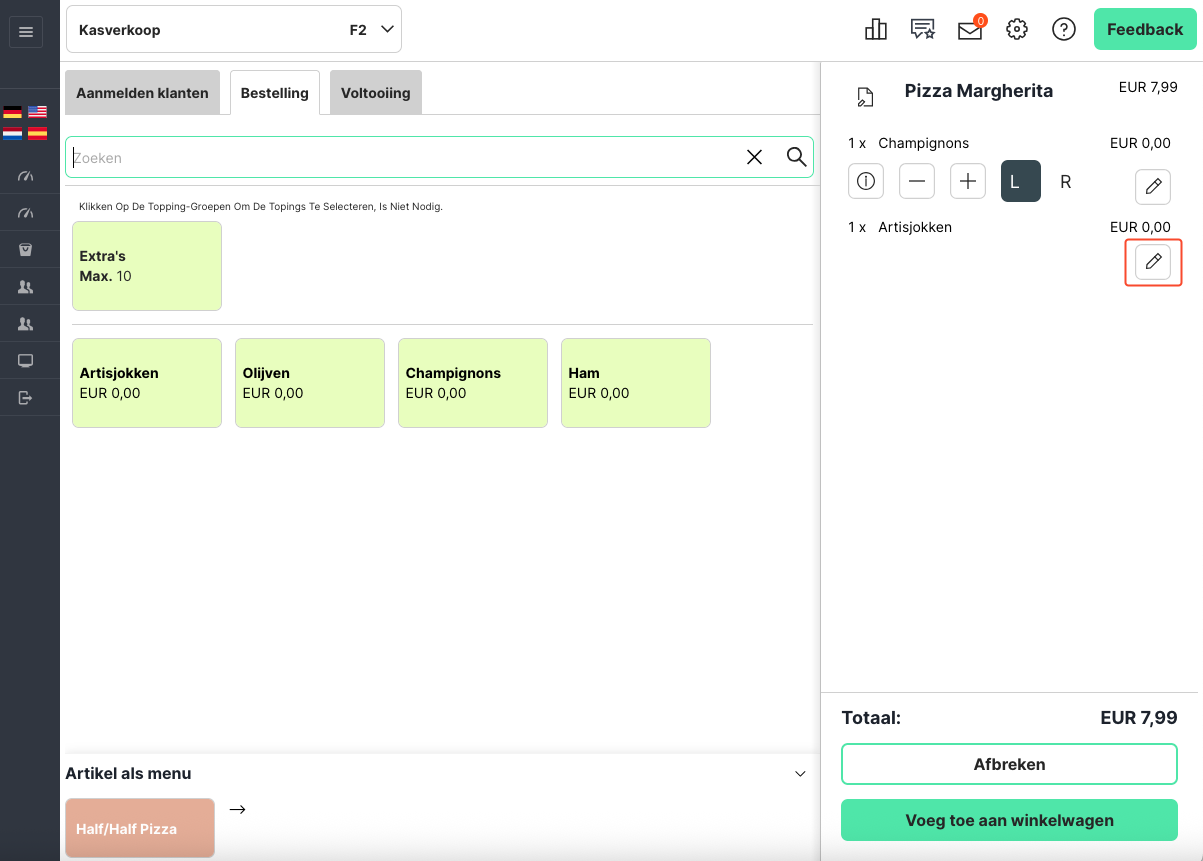Open the Extra's topping group tile
Image resolution: width=1203 pixels, height=861 pixels.
pos(147,266)
